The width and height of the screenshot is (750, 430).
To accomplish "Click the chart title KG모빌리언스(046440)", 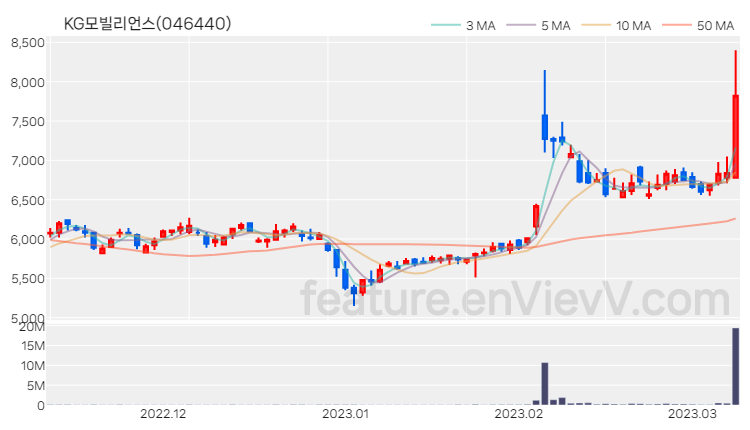I will click(x=147, y=23).
